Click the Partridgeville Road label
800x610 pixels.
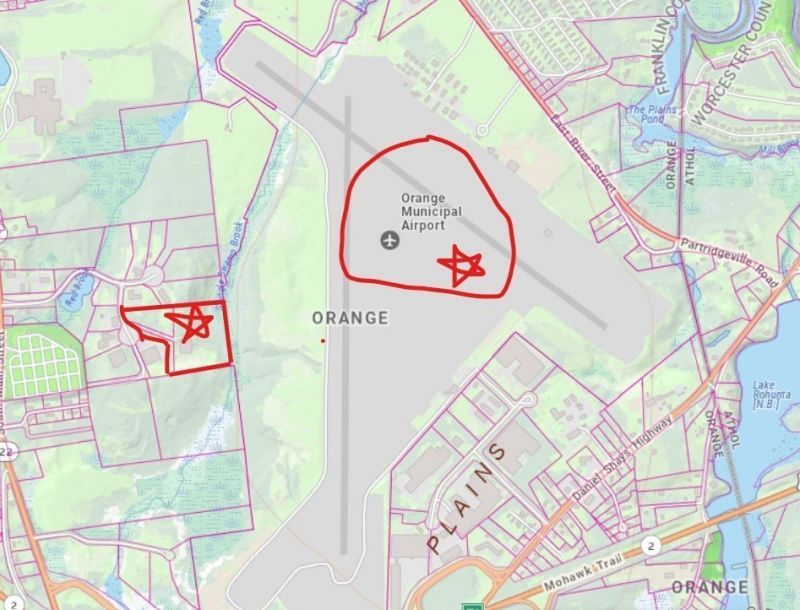tap(730, 262)
